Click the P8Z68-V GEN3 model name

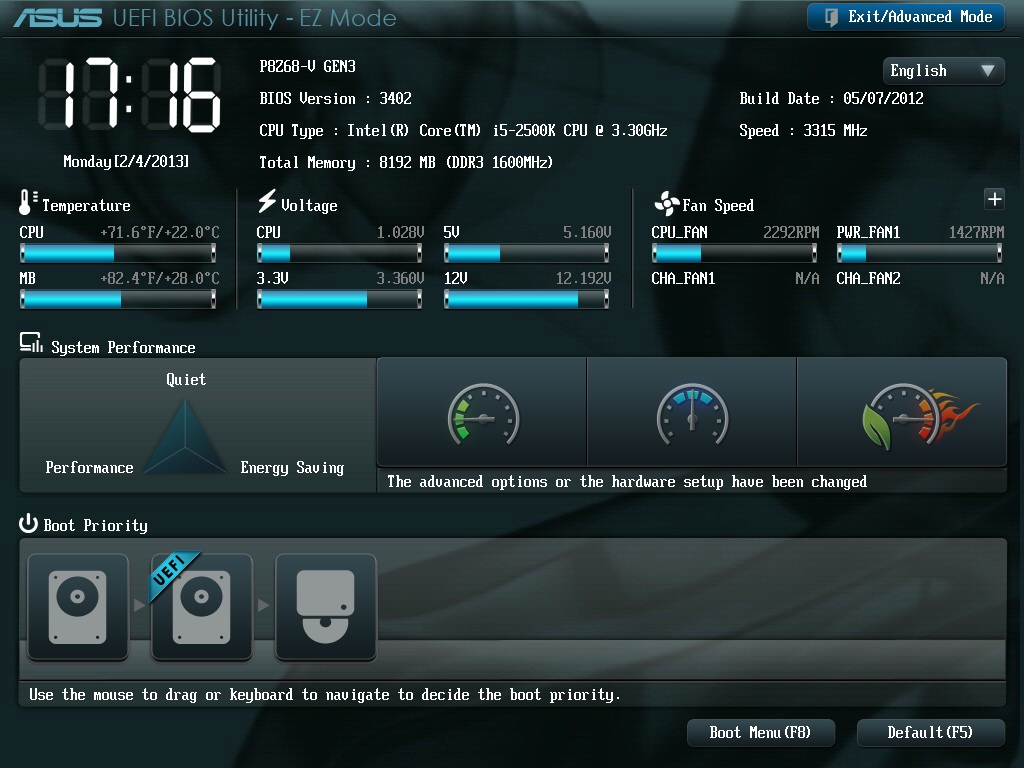(308, 67)
